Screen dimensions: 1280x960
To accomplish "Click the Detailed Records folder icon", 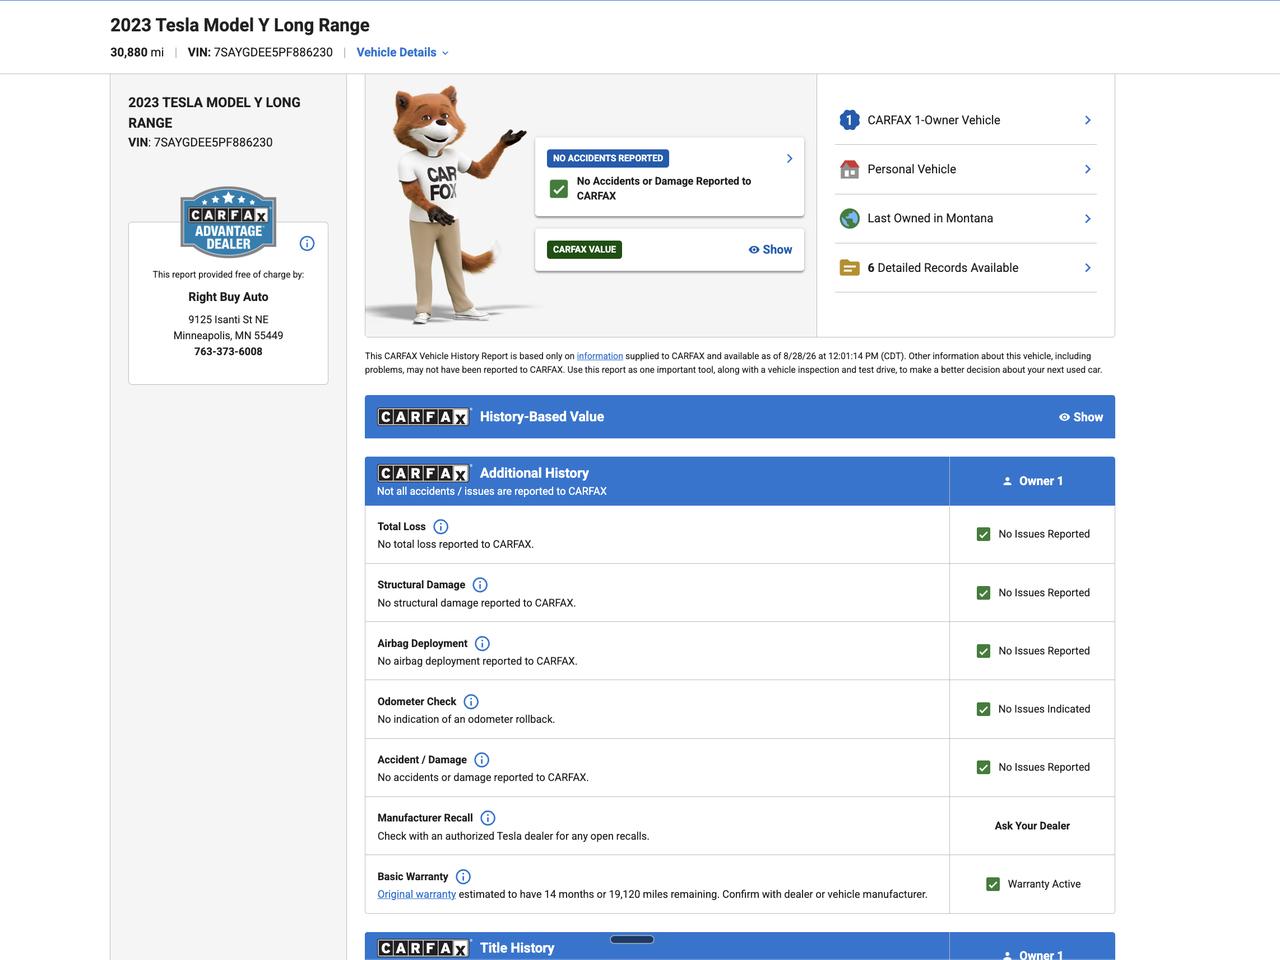I will click(849, 268).
